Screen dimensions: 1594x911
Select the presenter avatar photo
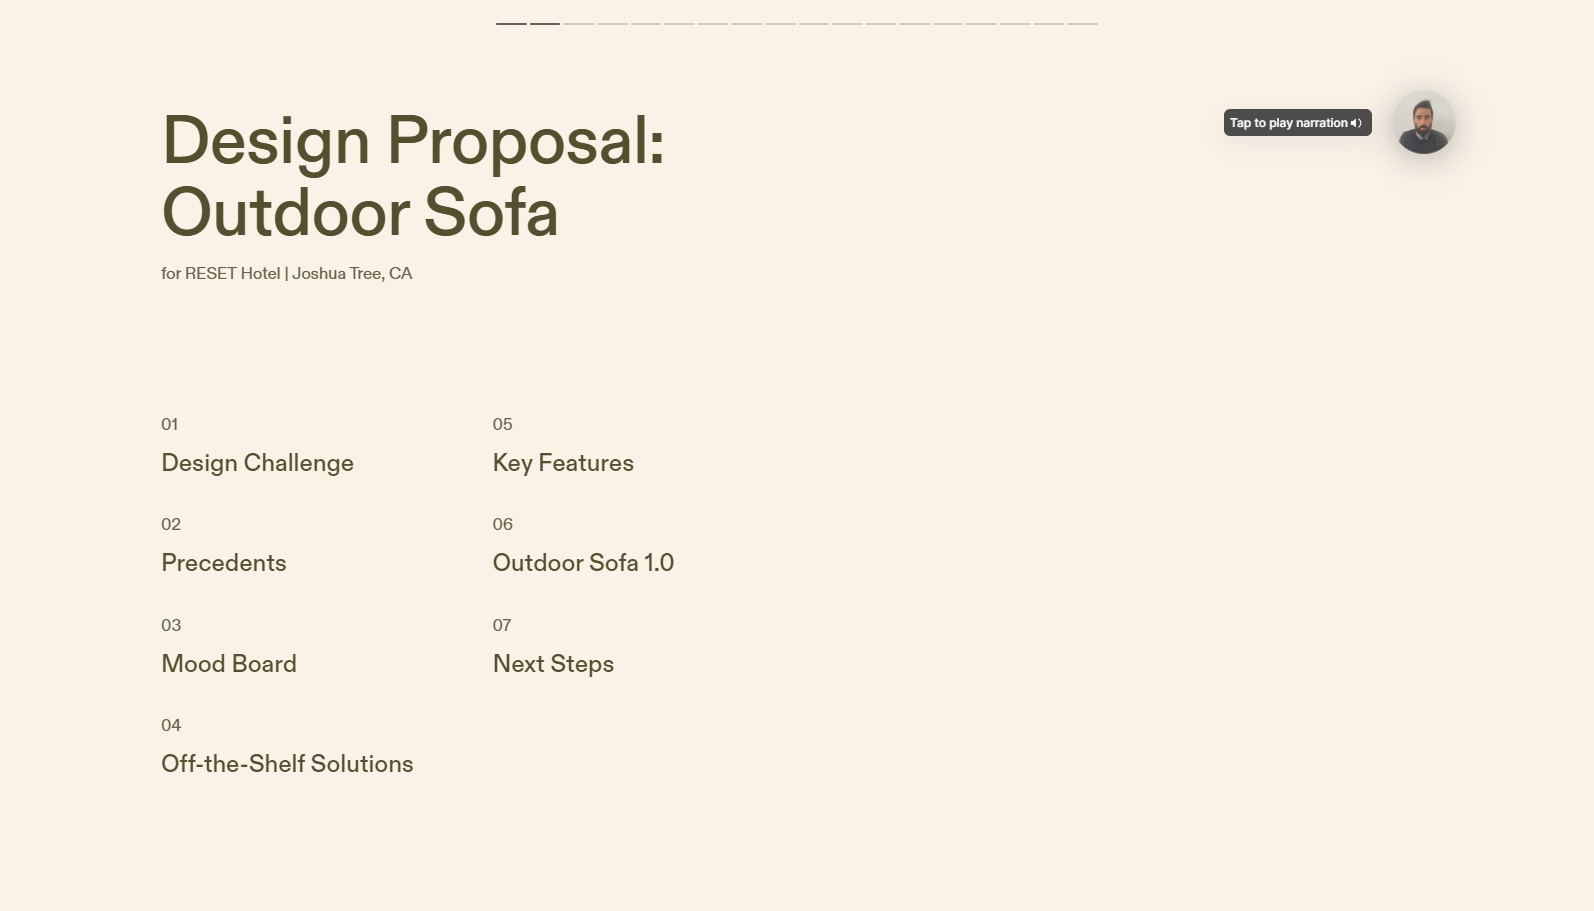pos(1424,122)
